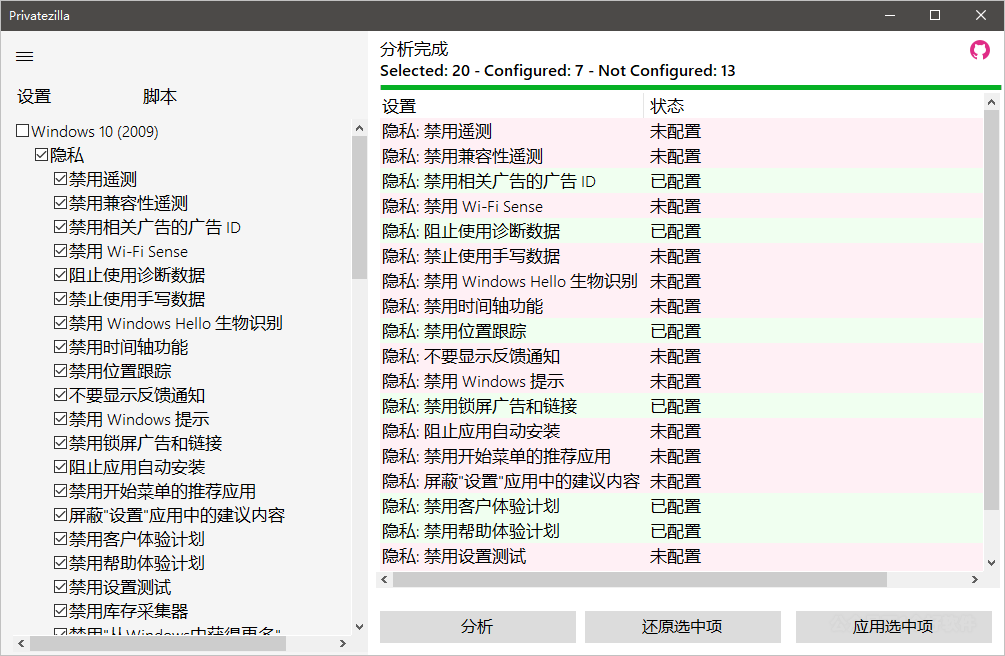Uncheck 禁用 Wi-Fi Sense option
Screen dimensions: 1005x656
point(61,251)
